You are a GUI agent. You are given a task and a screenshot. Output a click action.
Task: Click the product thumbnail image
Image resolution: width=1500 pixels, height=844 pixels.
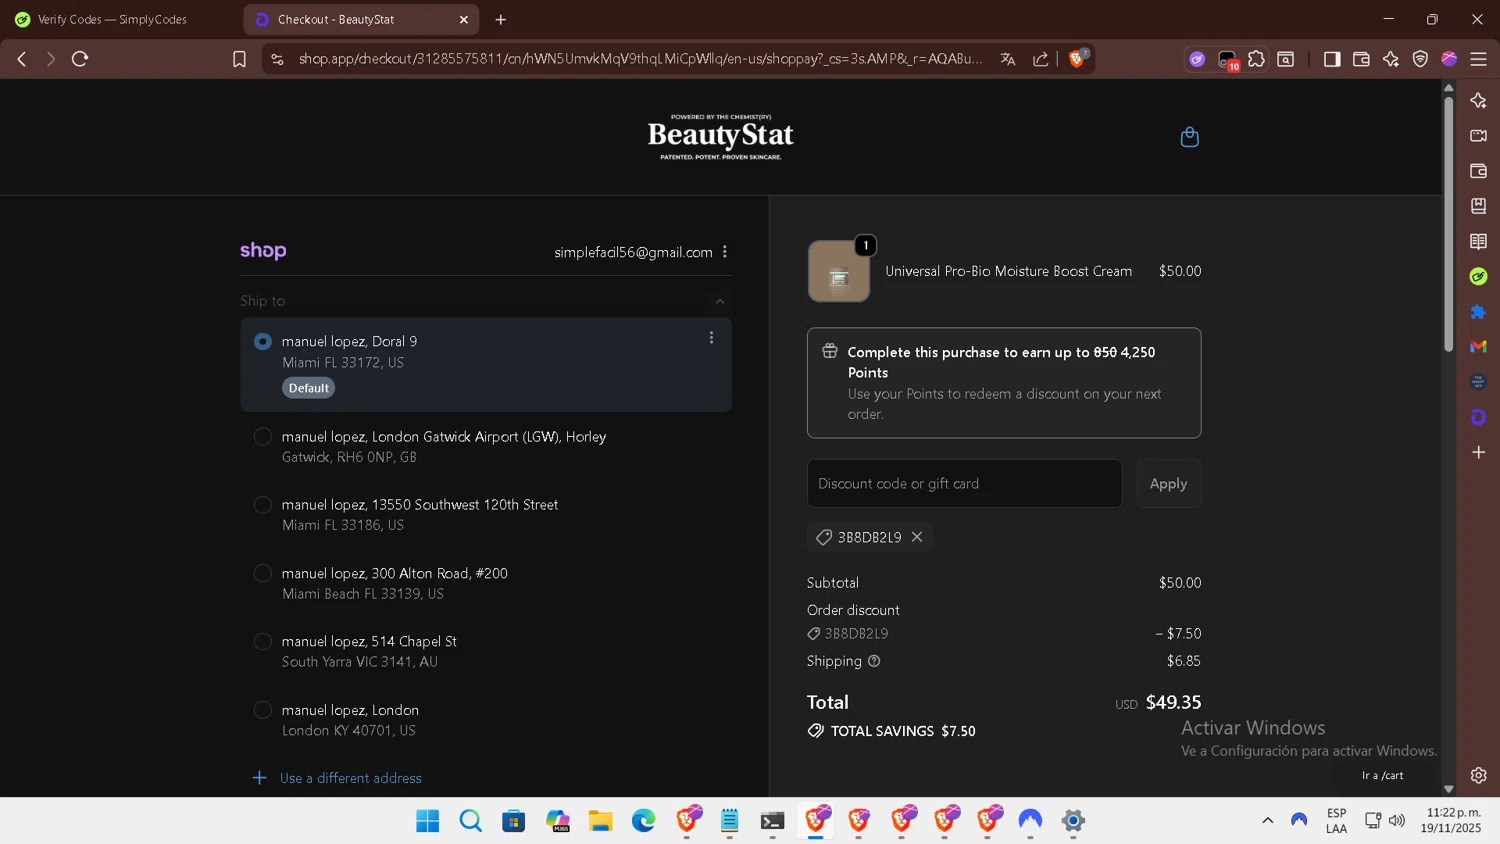tap(839, 271)
